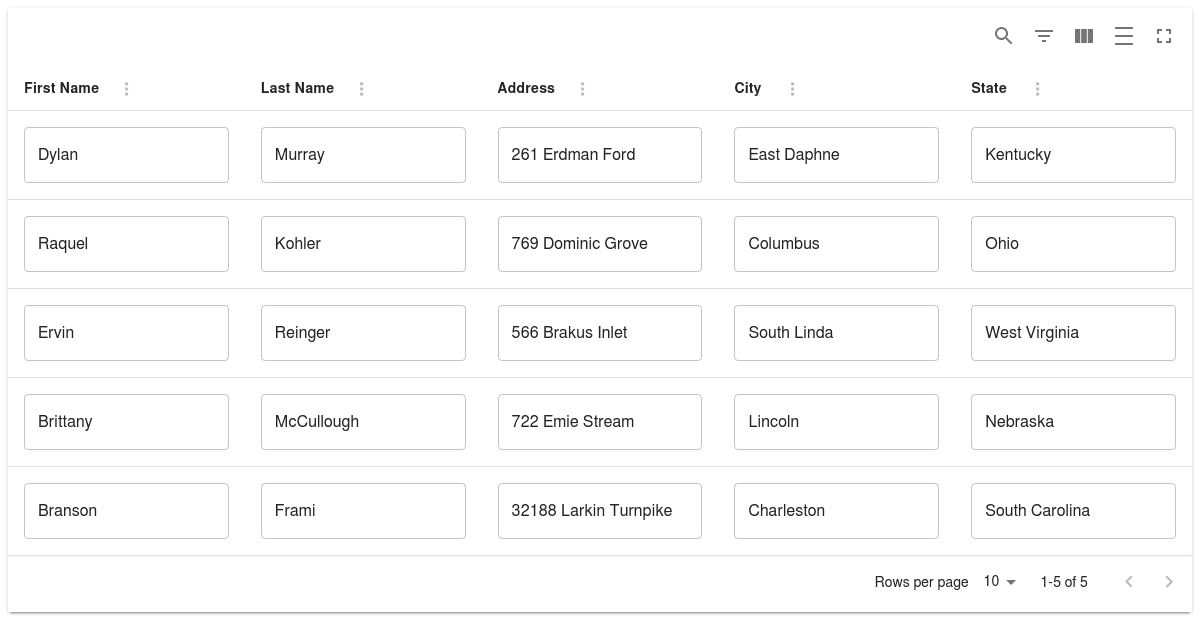Open the show/hide columns selector
Screen dimensions: 1200x630
click(x=1083, y=36)
